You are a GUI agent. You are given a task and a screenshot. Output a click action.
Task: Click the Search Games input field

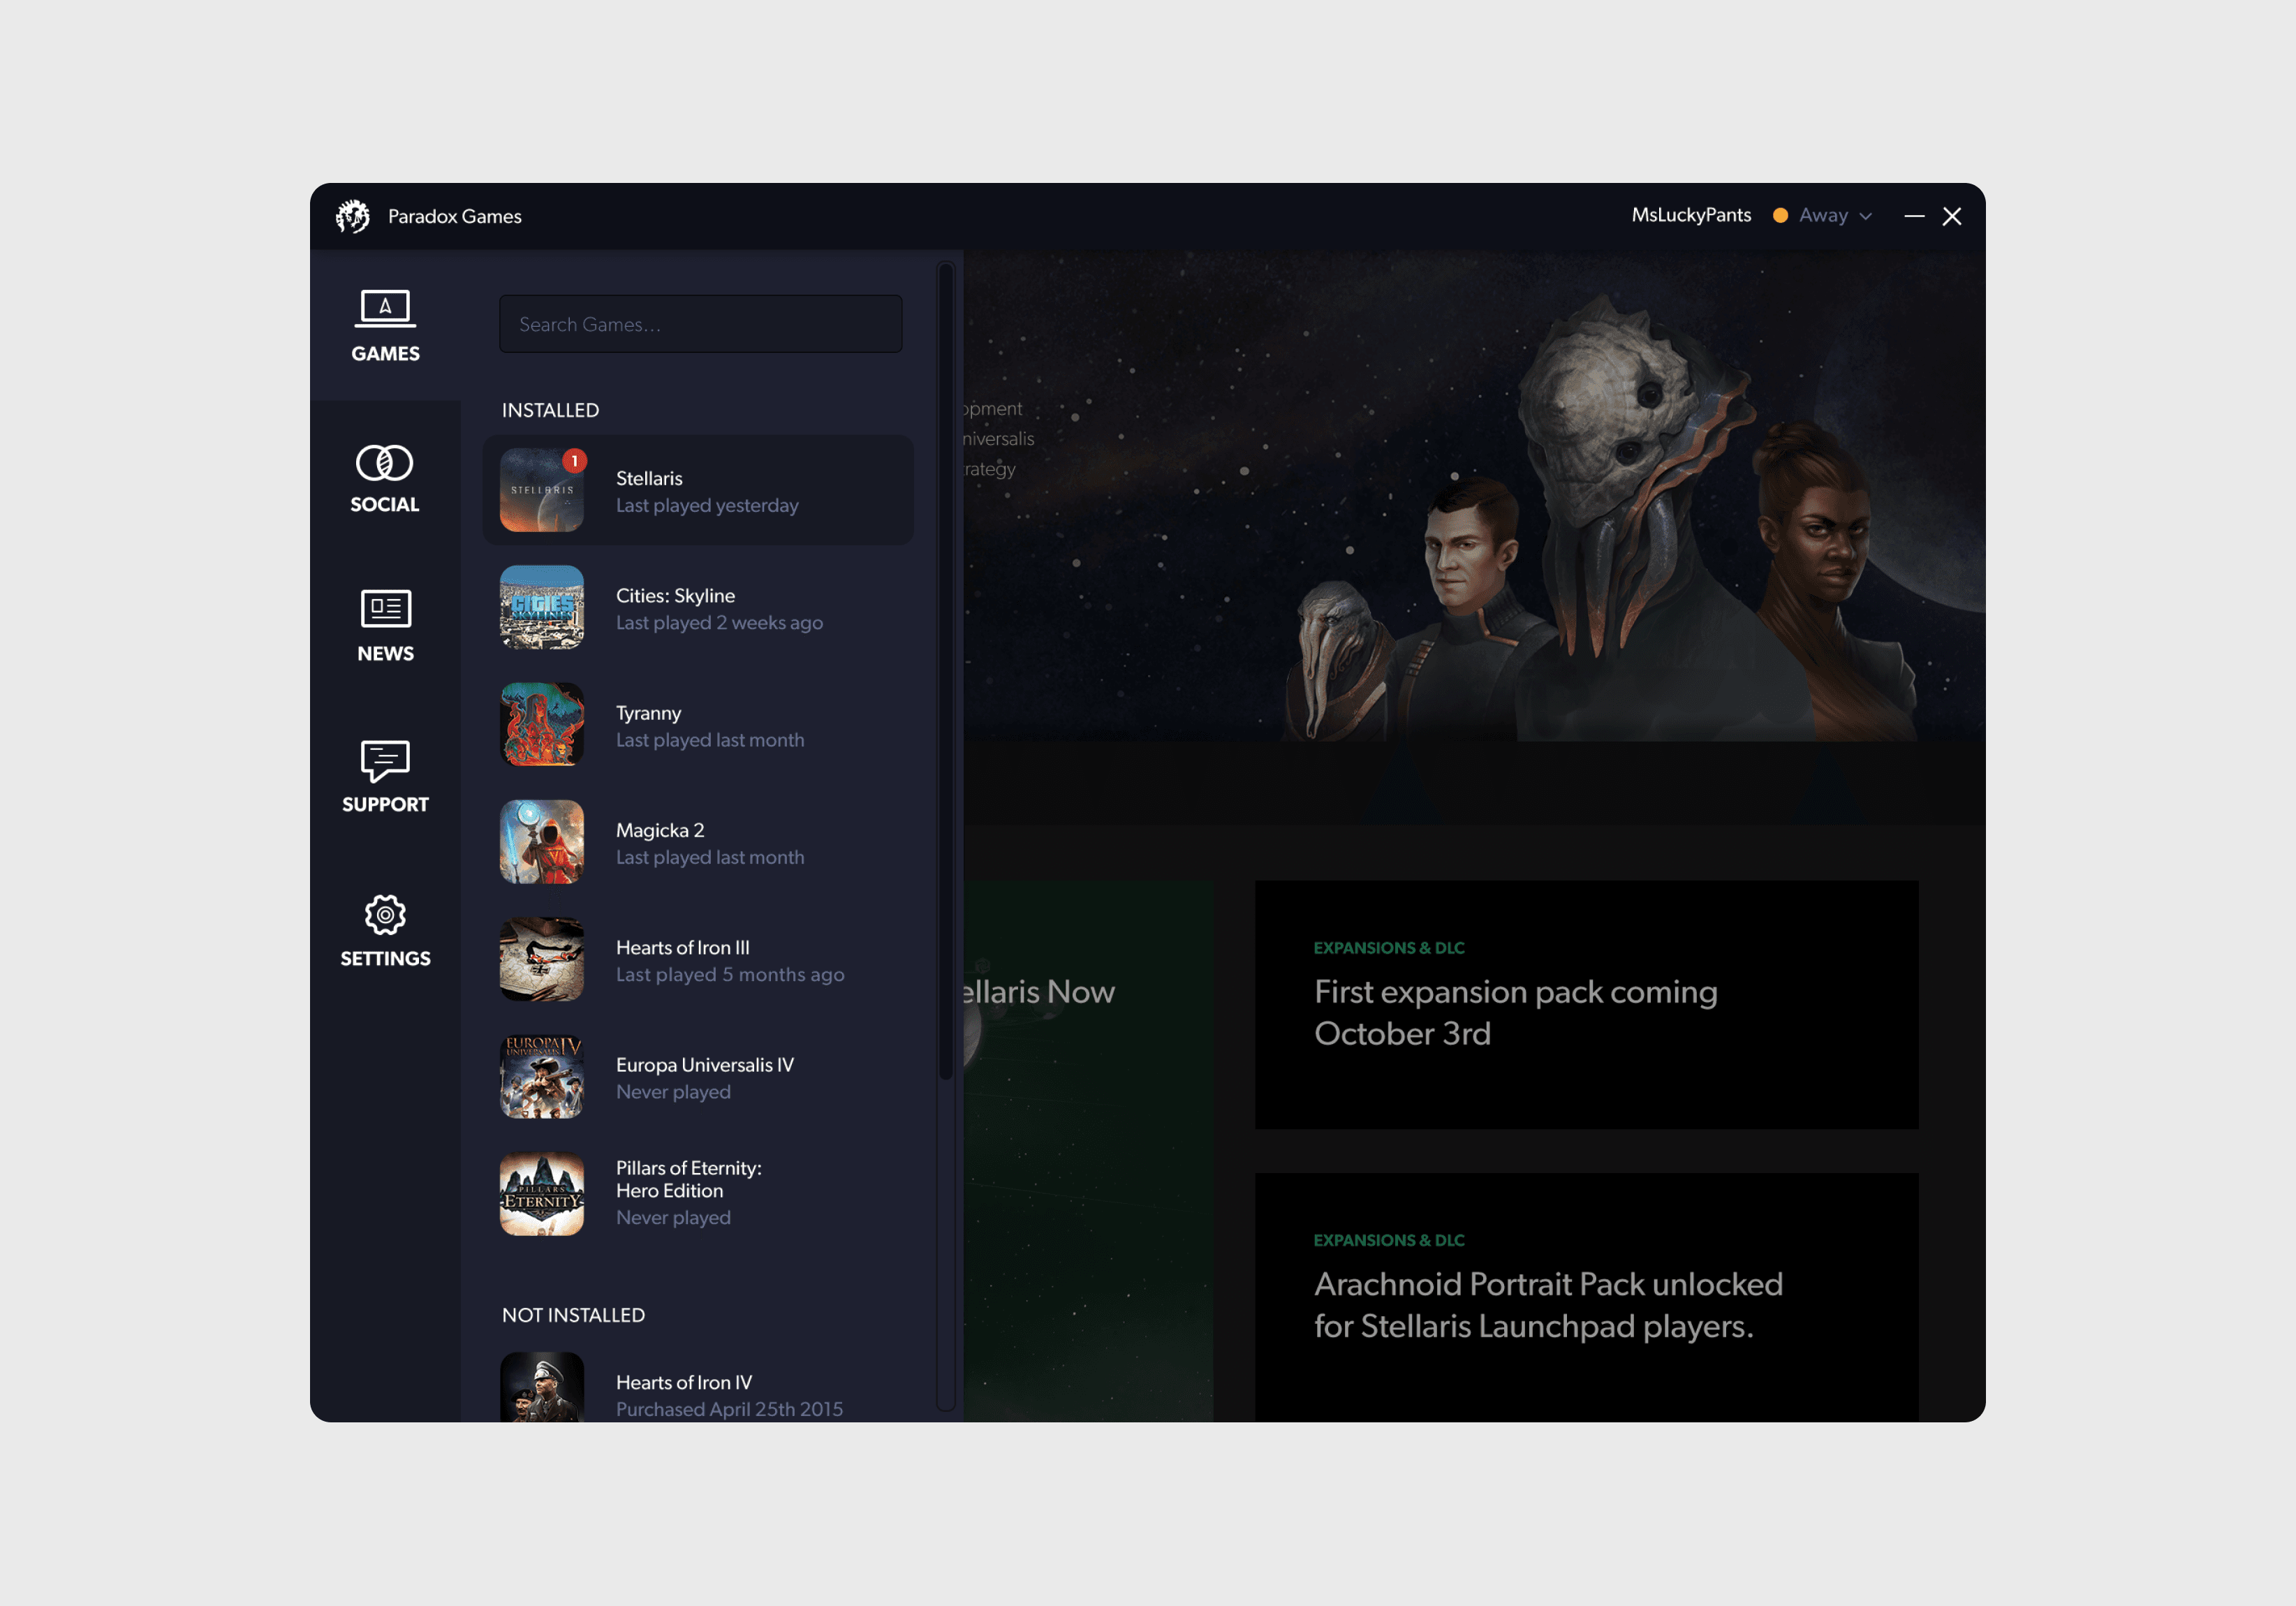click(x=700, y=324)
